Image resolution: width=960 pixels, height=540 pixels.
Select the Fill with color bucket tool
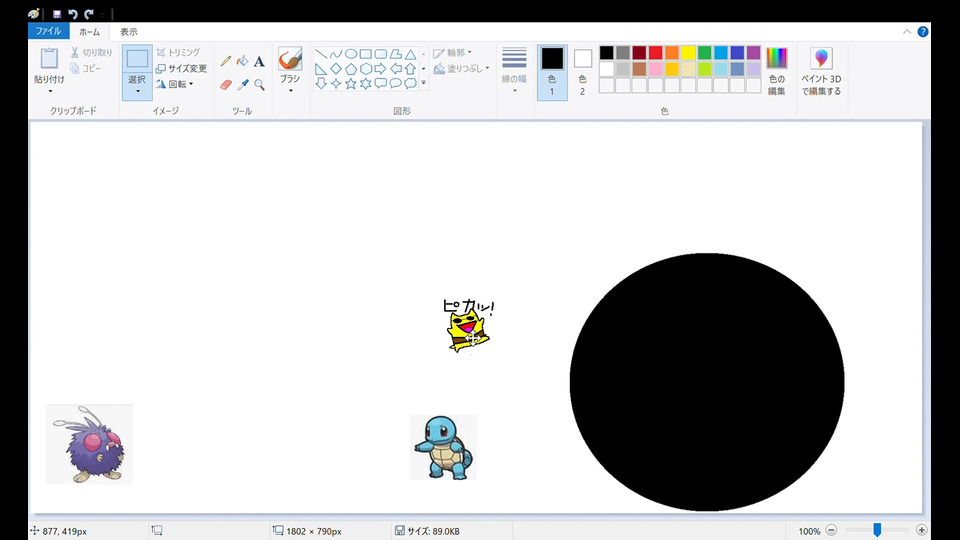point(242,61)
